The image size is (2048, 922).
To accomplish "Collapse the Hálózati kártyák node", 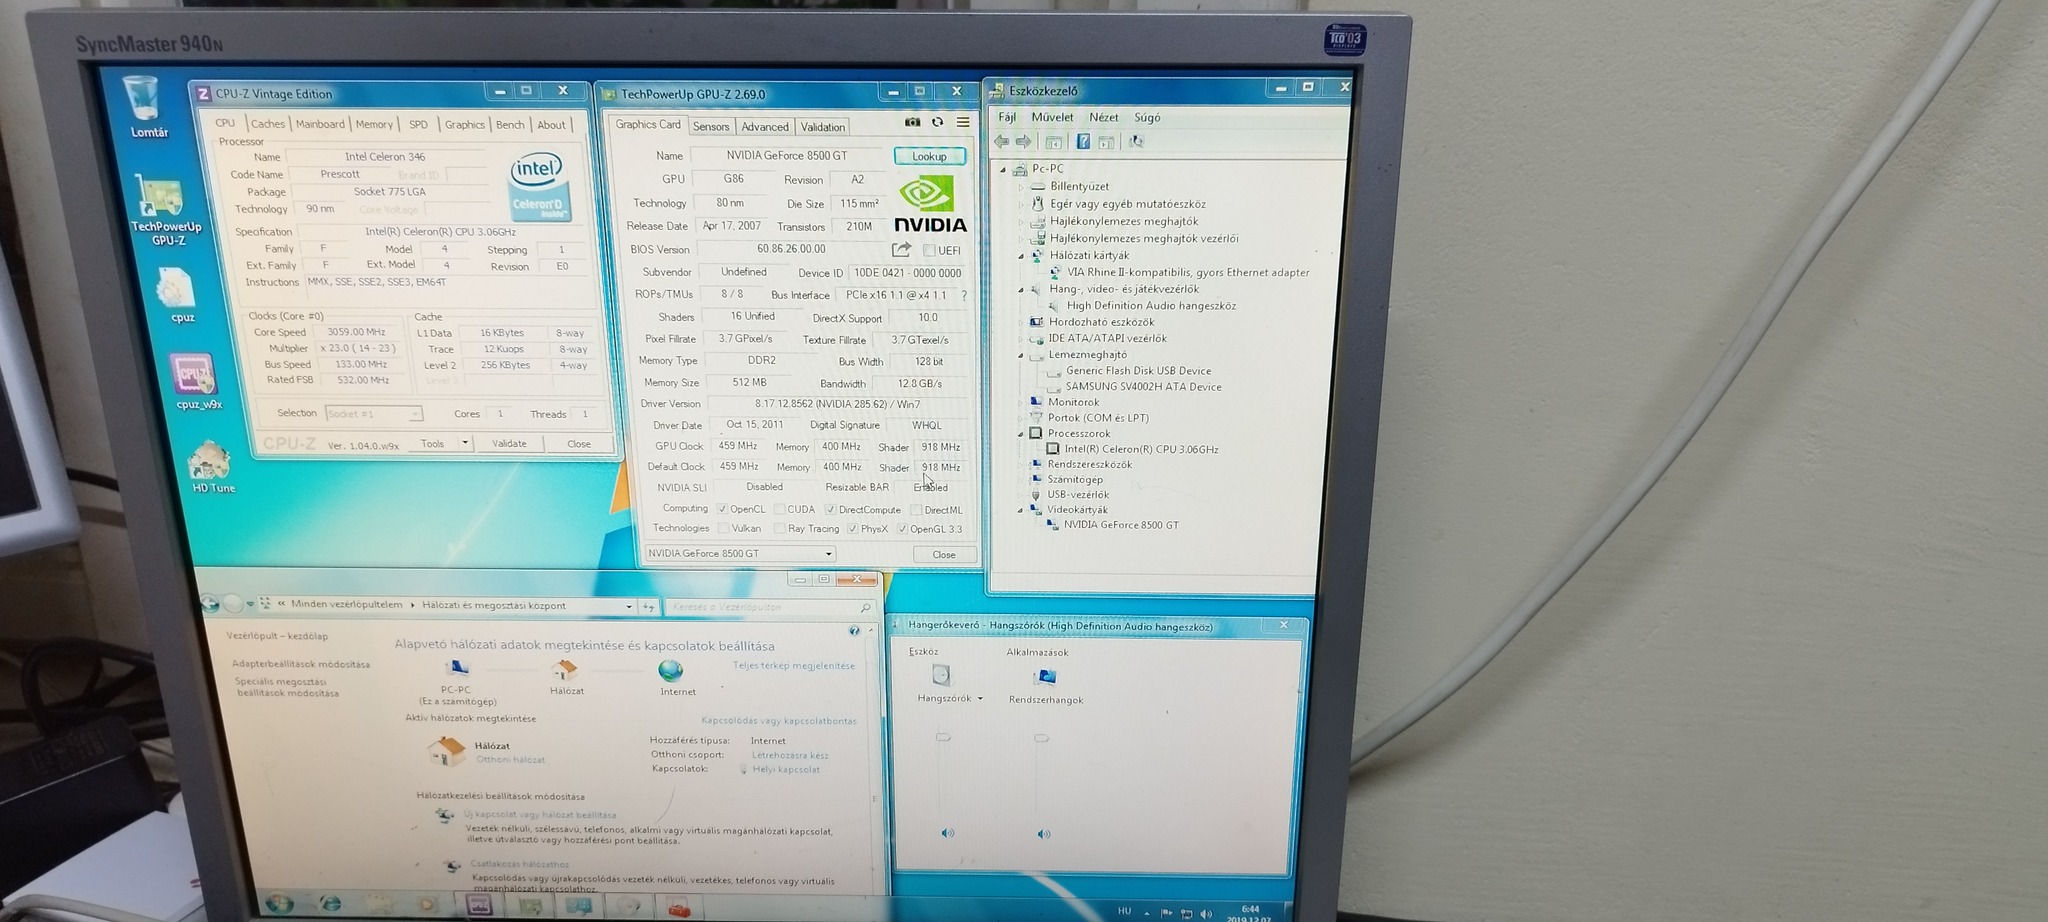I will tap(1021, 256).
